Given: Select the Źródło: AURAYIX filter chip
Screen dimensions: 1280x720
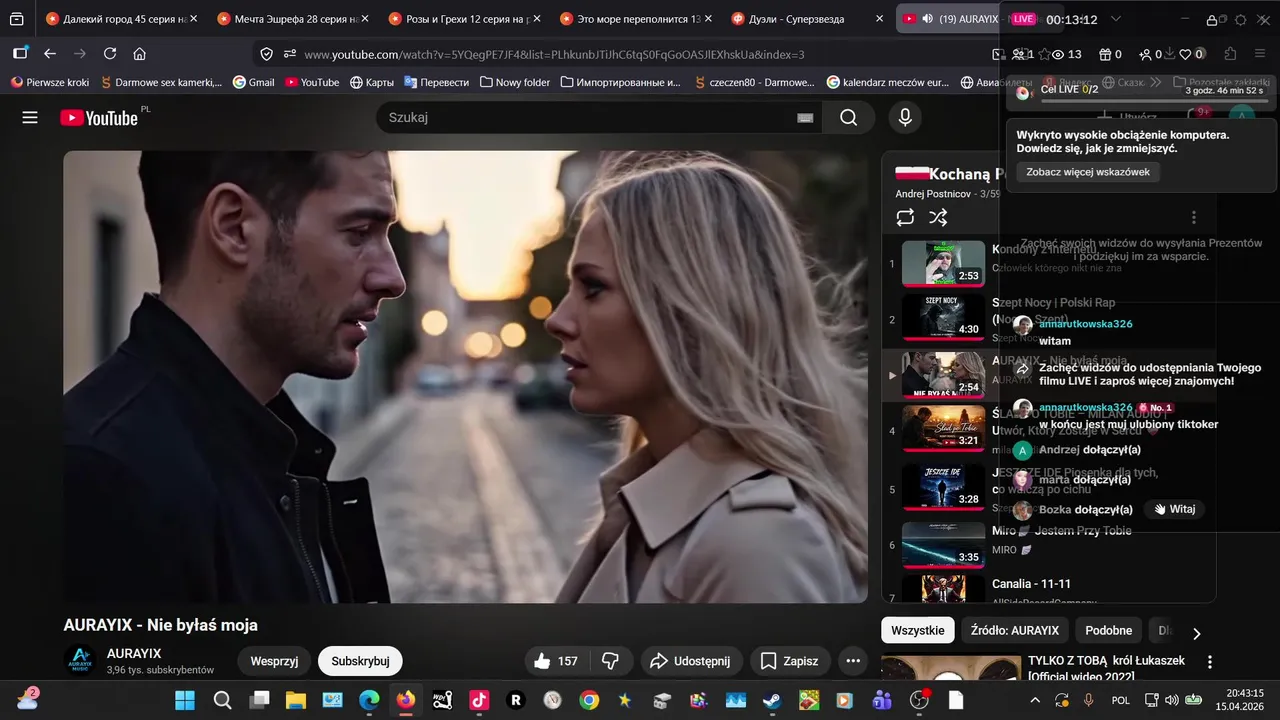Looking at the screenshot, I should point(1014,631).
